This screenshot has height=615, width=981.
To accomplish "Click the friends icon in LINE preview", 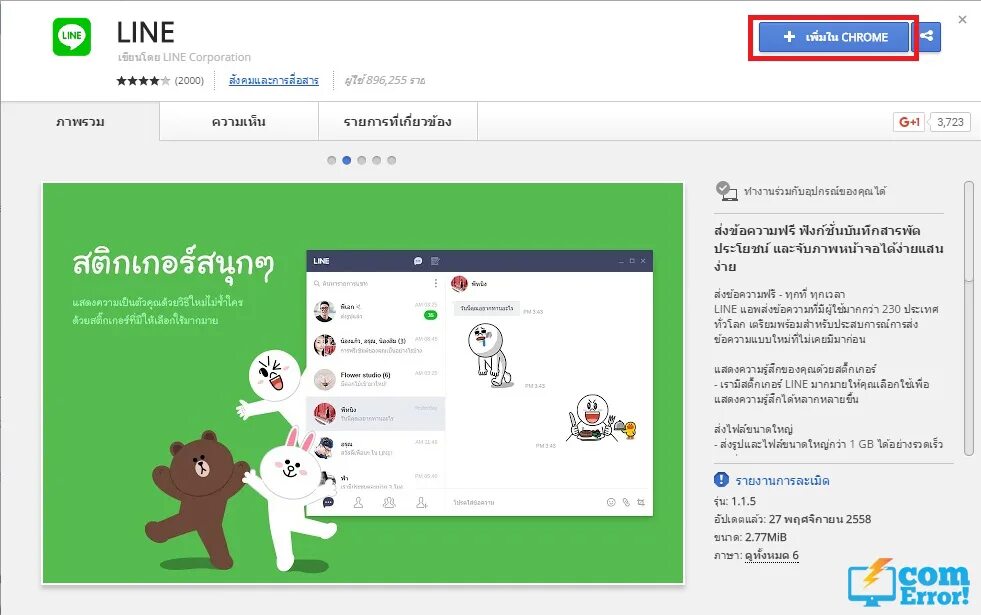I will point(358,502).
